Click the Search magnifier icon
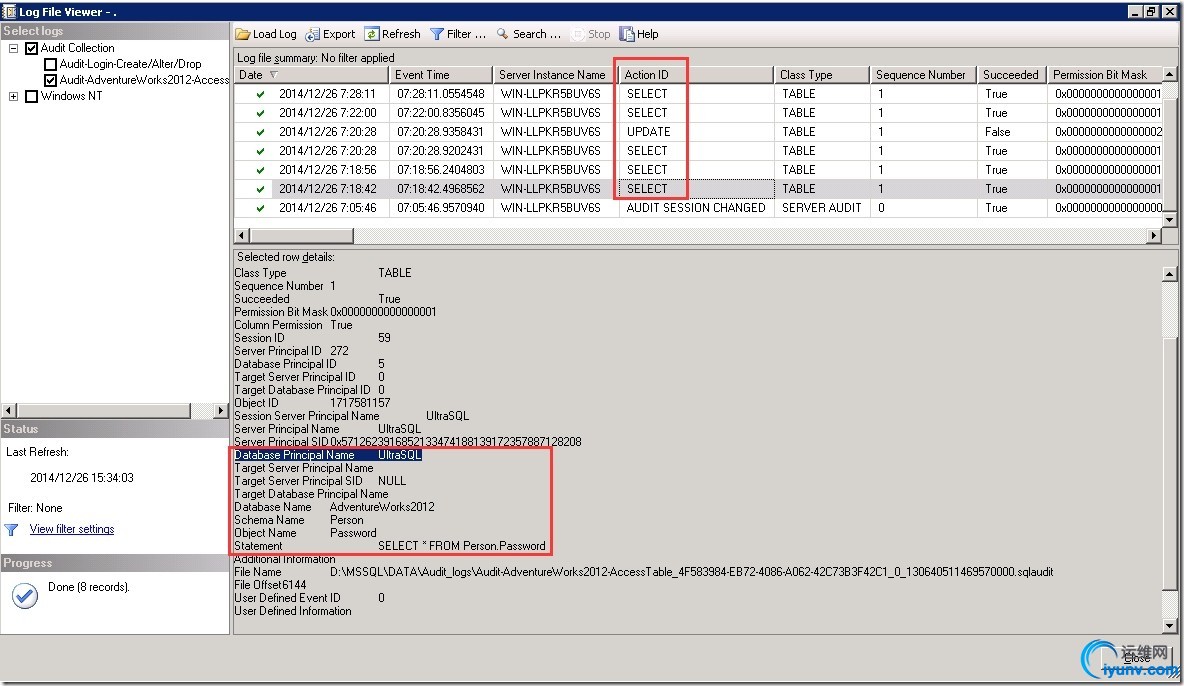 [502, 34]
